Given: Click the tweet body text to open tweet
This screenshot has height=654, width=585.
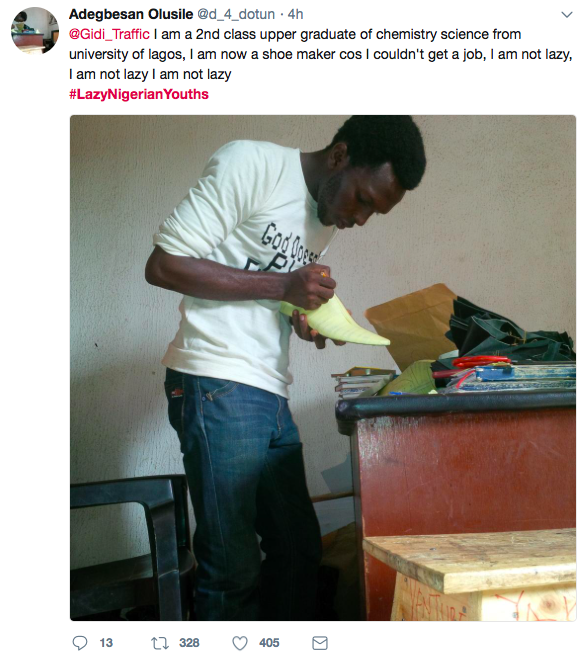Looking at the screenshot, I should (320, 54).
